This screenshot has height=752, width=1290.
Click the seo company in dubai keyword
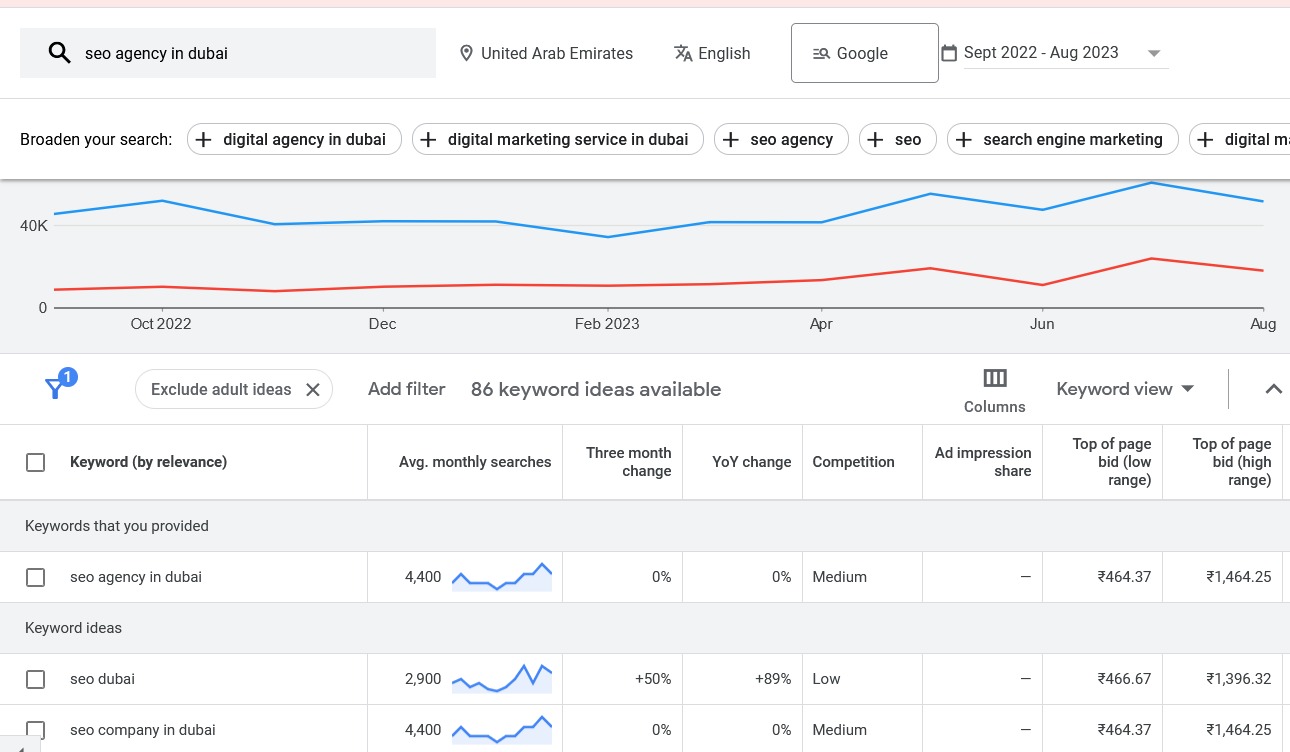[143, 730]
